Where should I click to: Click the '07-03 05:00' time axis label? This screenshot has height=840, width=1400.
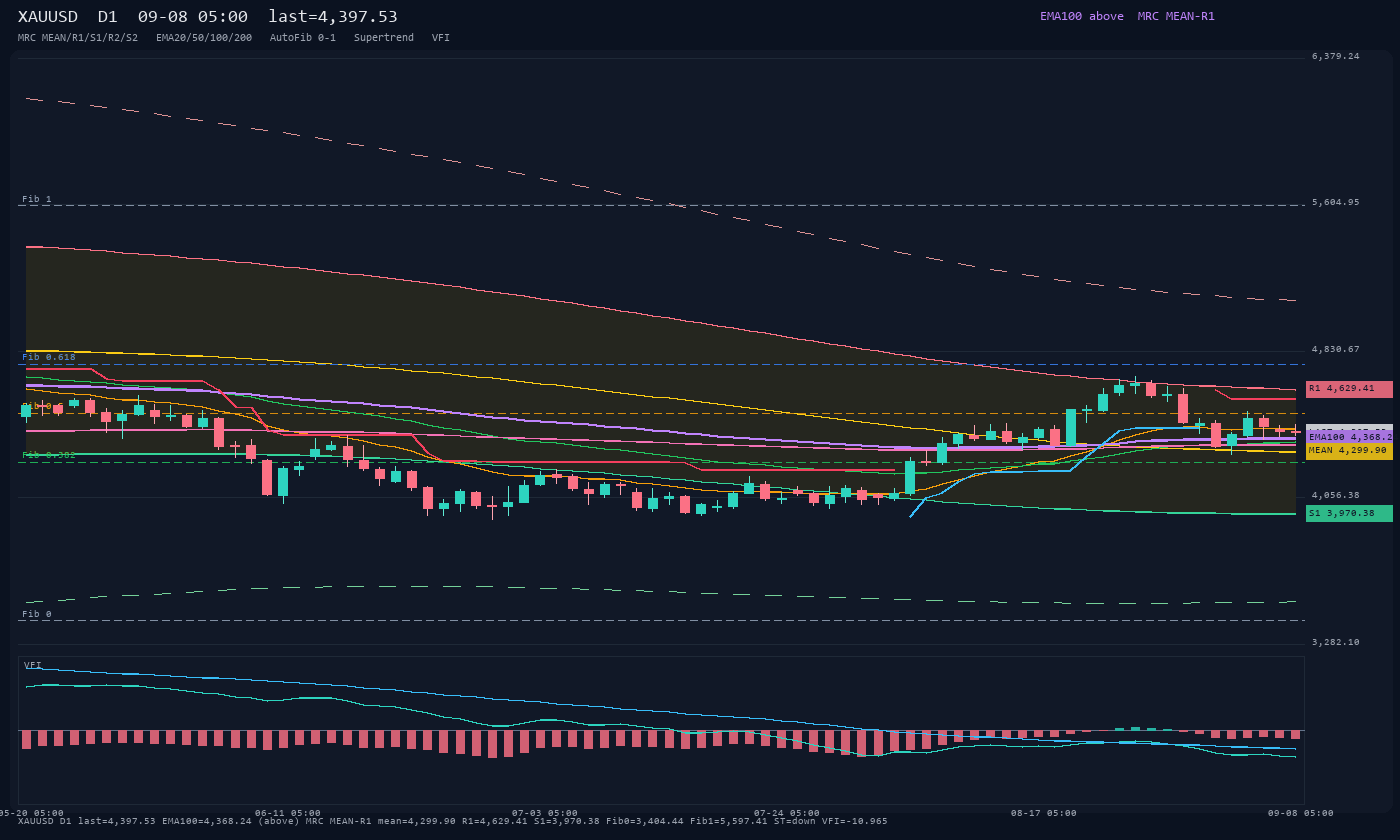pos(545,813)
